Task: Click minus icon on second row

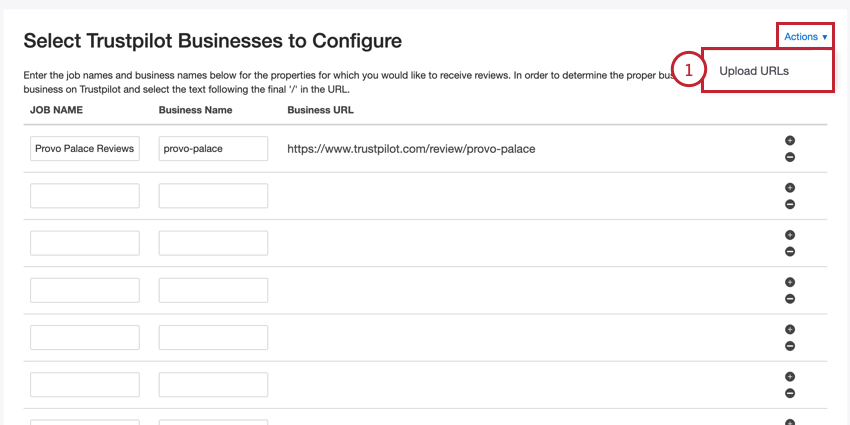Action: pyautogui.click(x=789, y=204)
